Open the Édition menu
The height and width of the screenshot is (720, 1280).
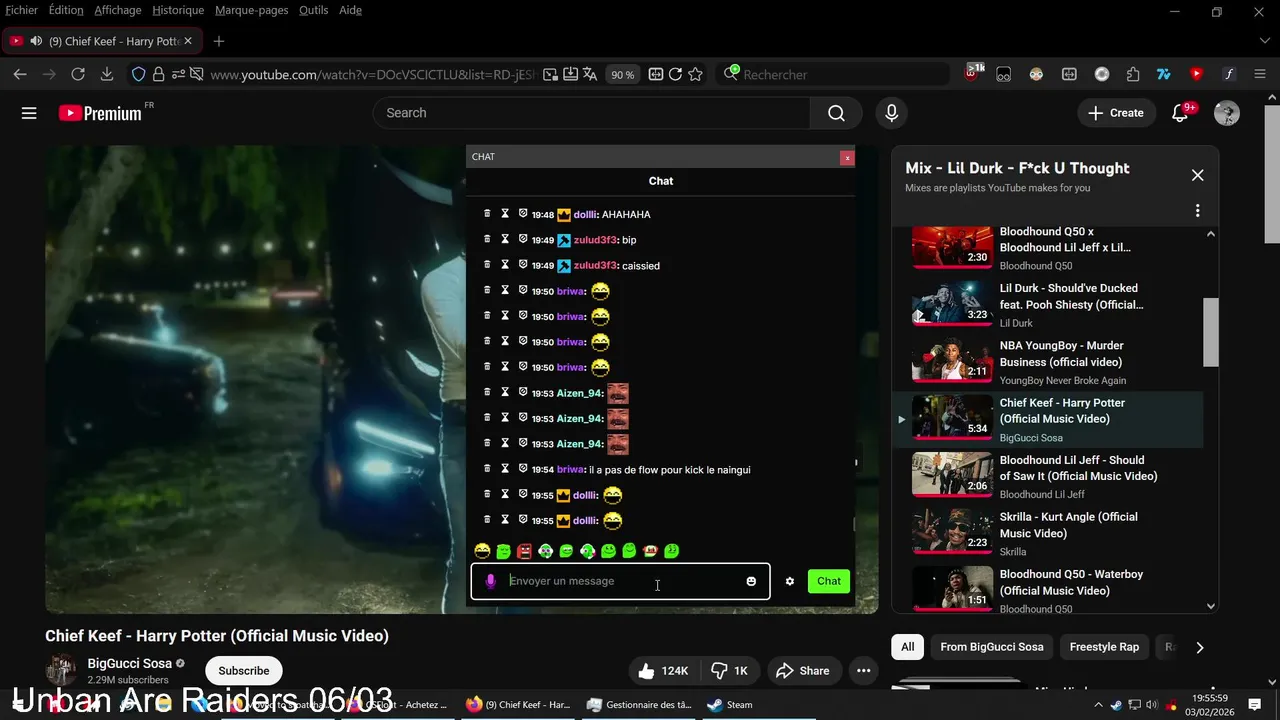66,10
